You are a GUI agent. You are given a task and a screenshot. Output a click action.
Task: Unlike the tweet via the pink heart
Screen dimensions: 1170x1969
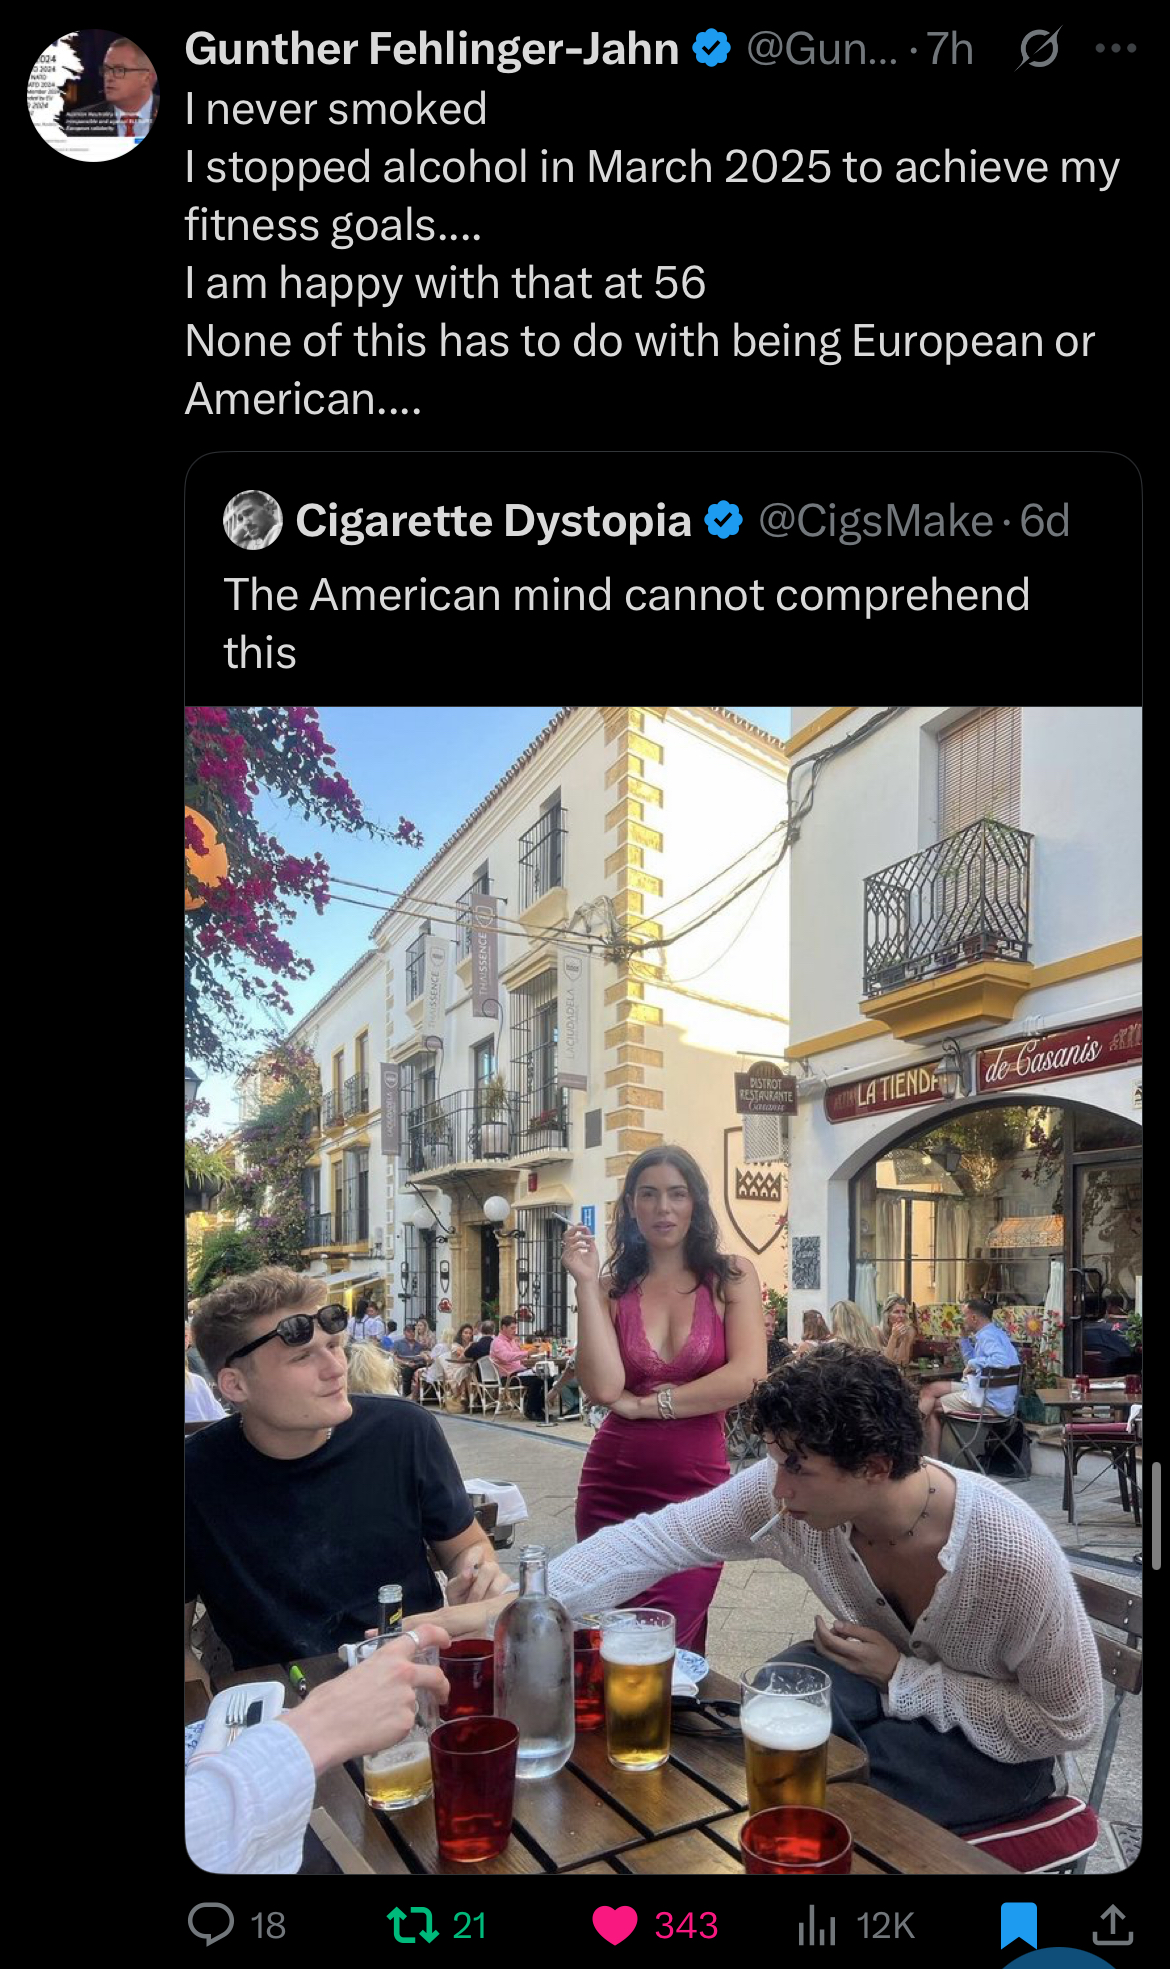615,1925
